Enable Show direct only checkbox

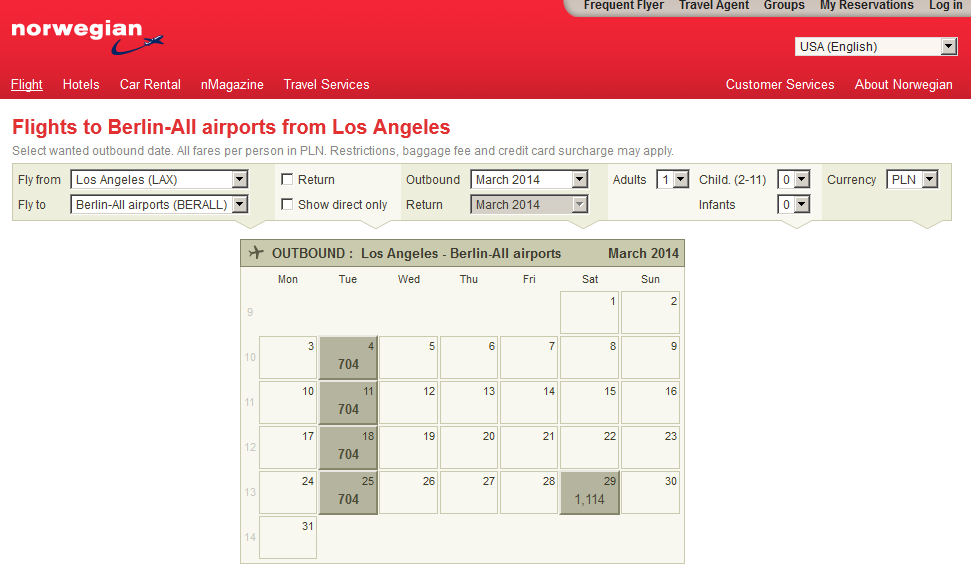(287, 204)
